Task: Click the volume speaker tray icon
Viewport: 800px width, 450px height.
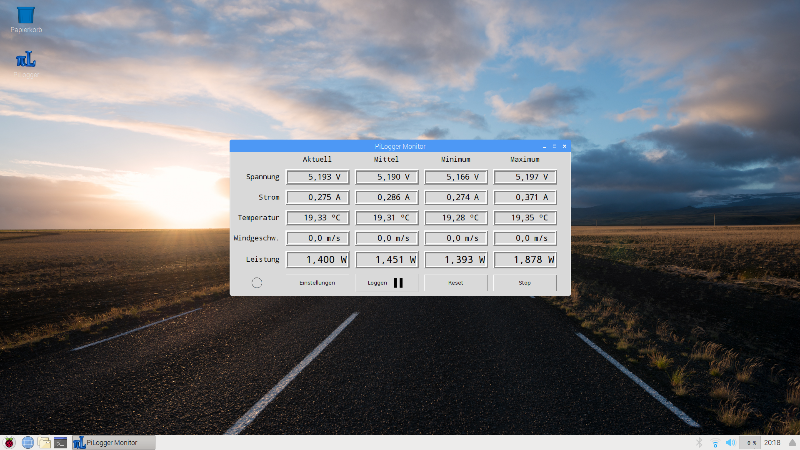Action: (730, 442)
